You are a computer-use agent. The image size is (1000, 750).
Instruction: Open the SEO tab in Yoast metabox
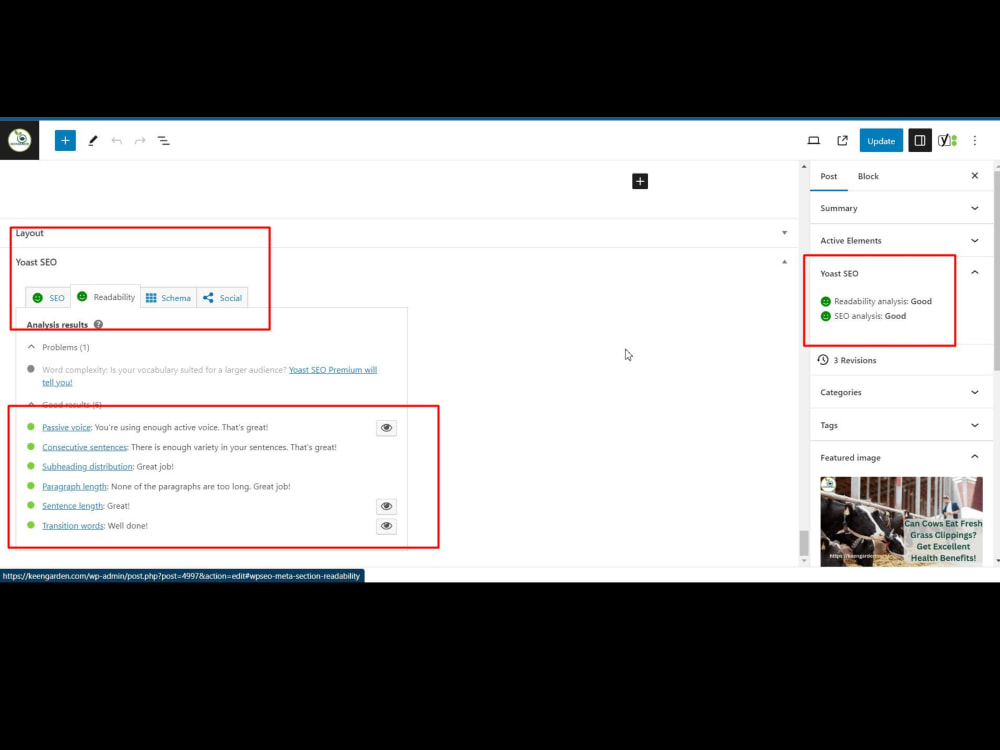(48, 298)
